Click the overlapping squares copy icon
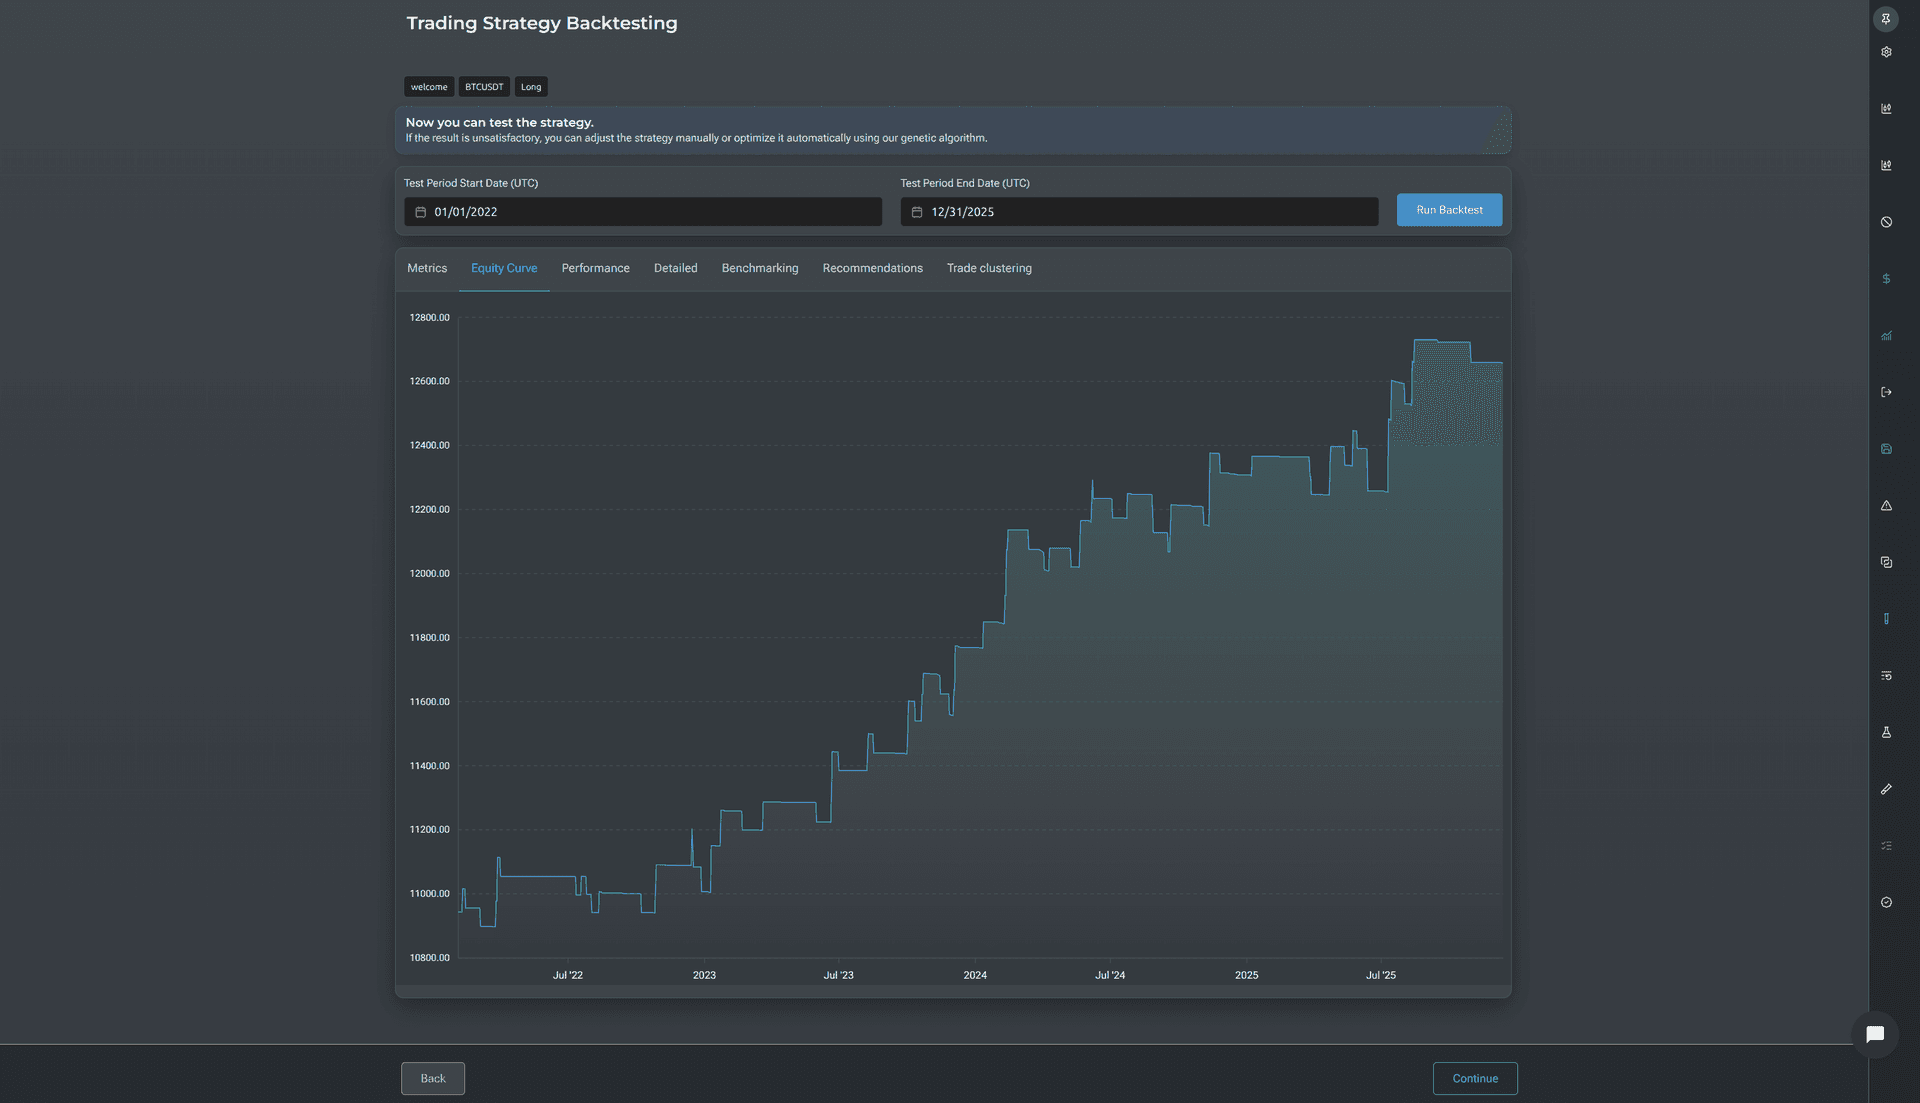 click(x=1886, y=562)
